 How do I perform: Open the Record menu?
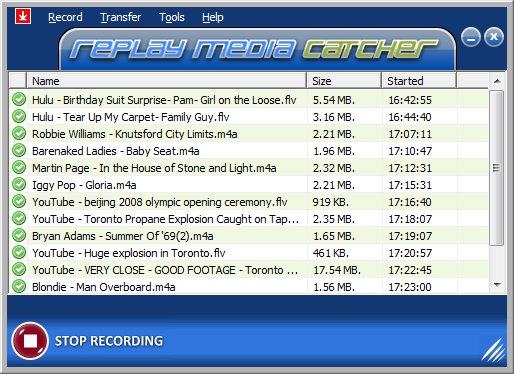point(65,17)
